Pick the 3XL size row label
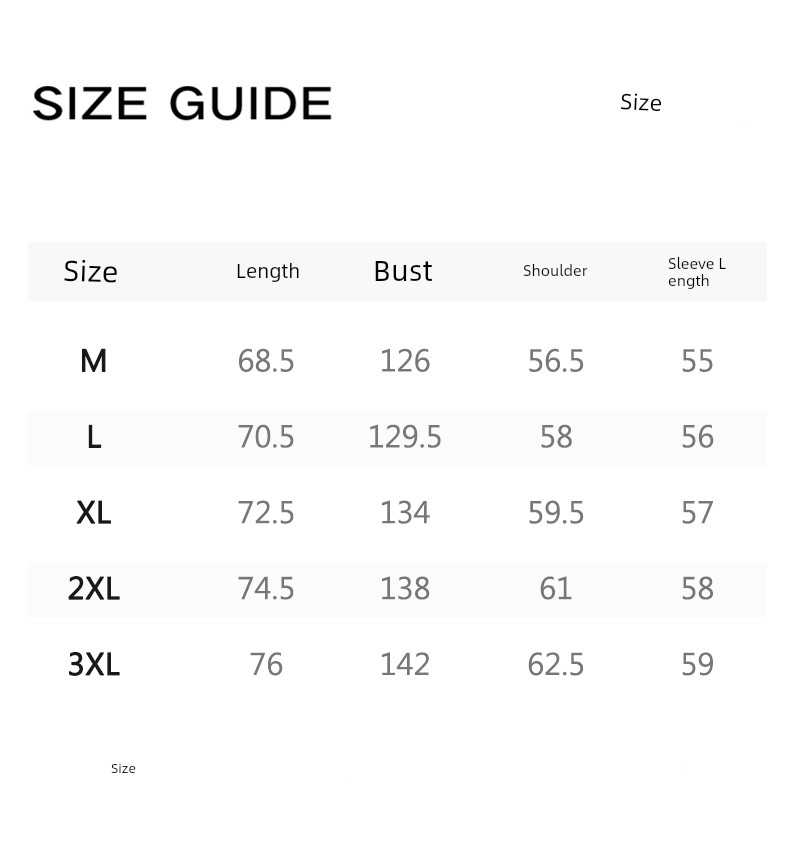This screenshot has width=790, height=845. click(x=94, y=665)
